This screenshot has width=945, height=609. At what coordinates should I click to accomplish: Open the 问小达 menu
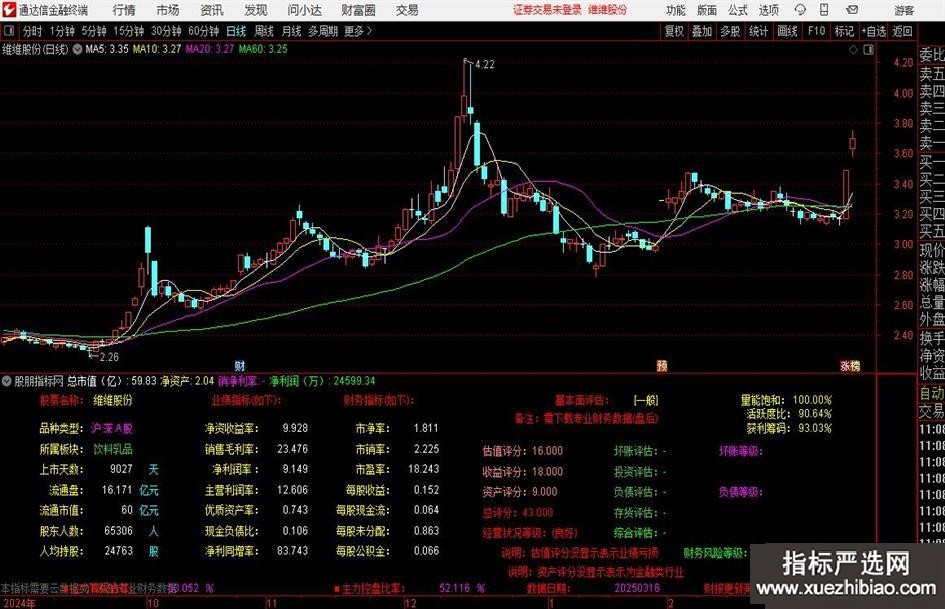pyautogui.click(x=304, y=10)
